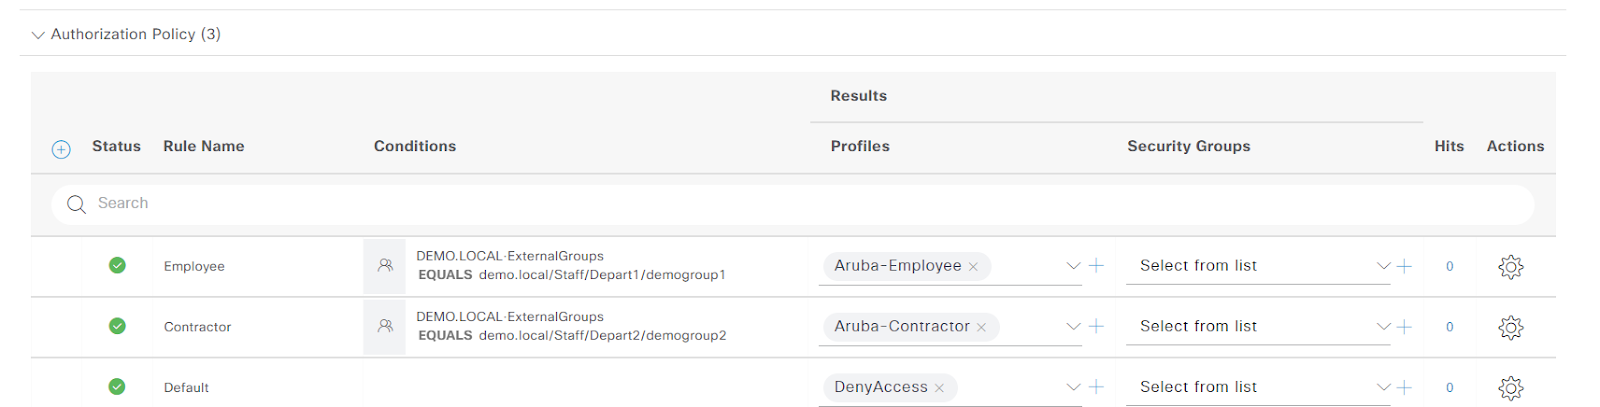The width and height of the screenshot is (1600, 407).
Task: Remove the Aruba-Employee profile tag
Action: coord(973,267)
